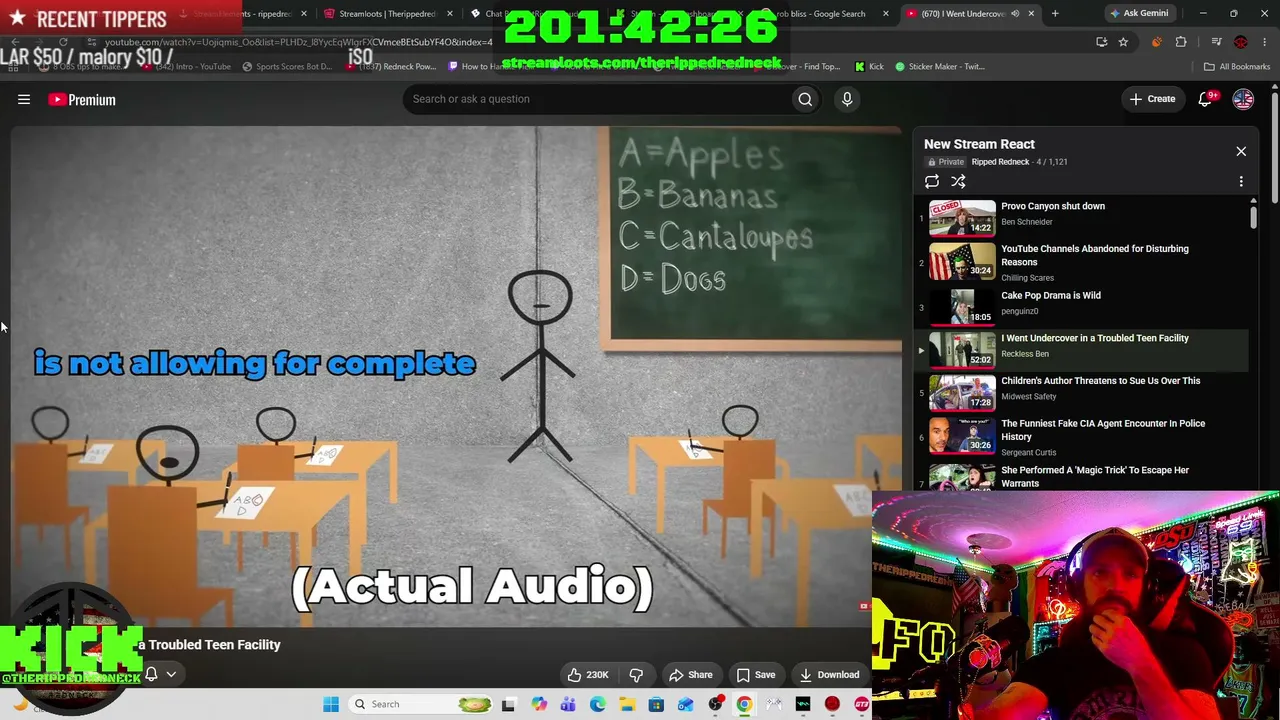
Task: Click channel name Midwest Safety
Action: click(x=1029, y=397)
